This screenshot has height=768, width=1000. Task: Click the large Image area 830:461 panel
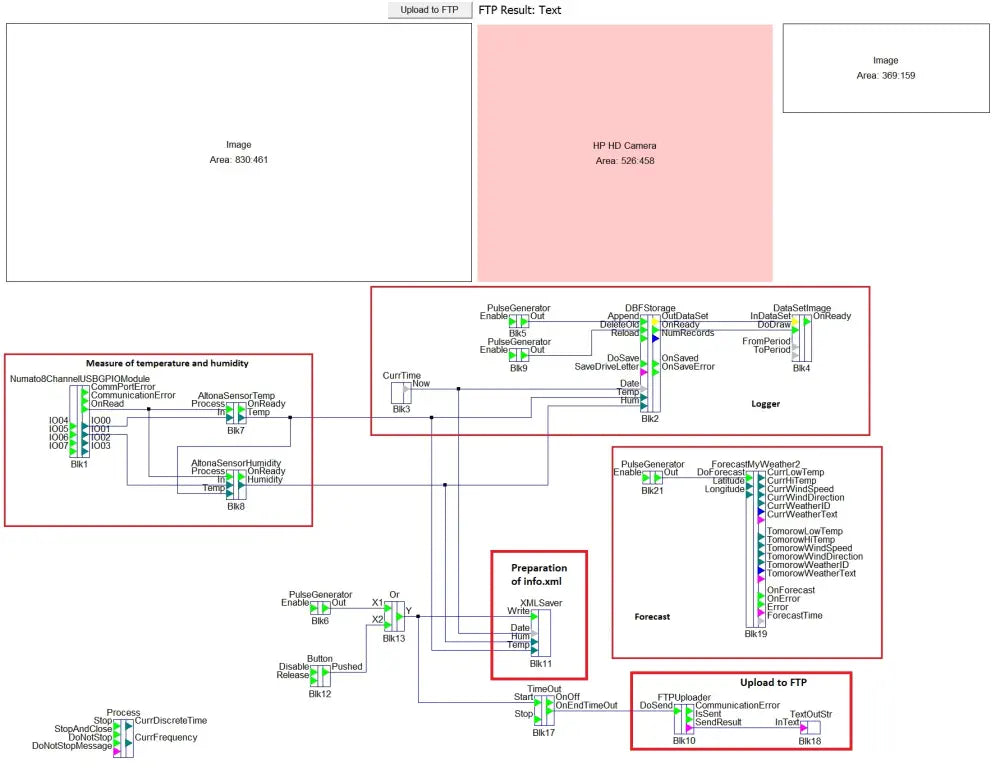pyautogui.click(x=239, y=152)
